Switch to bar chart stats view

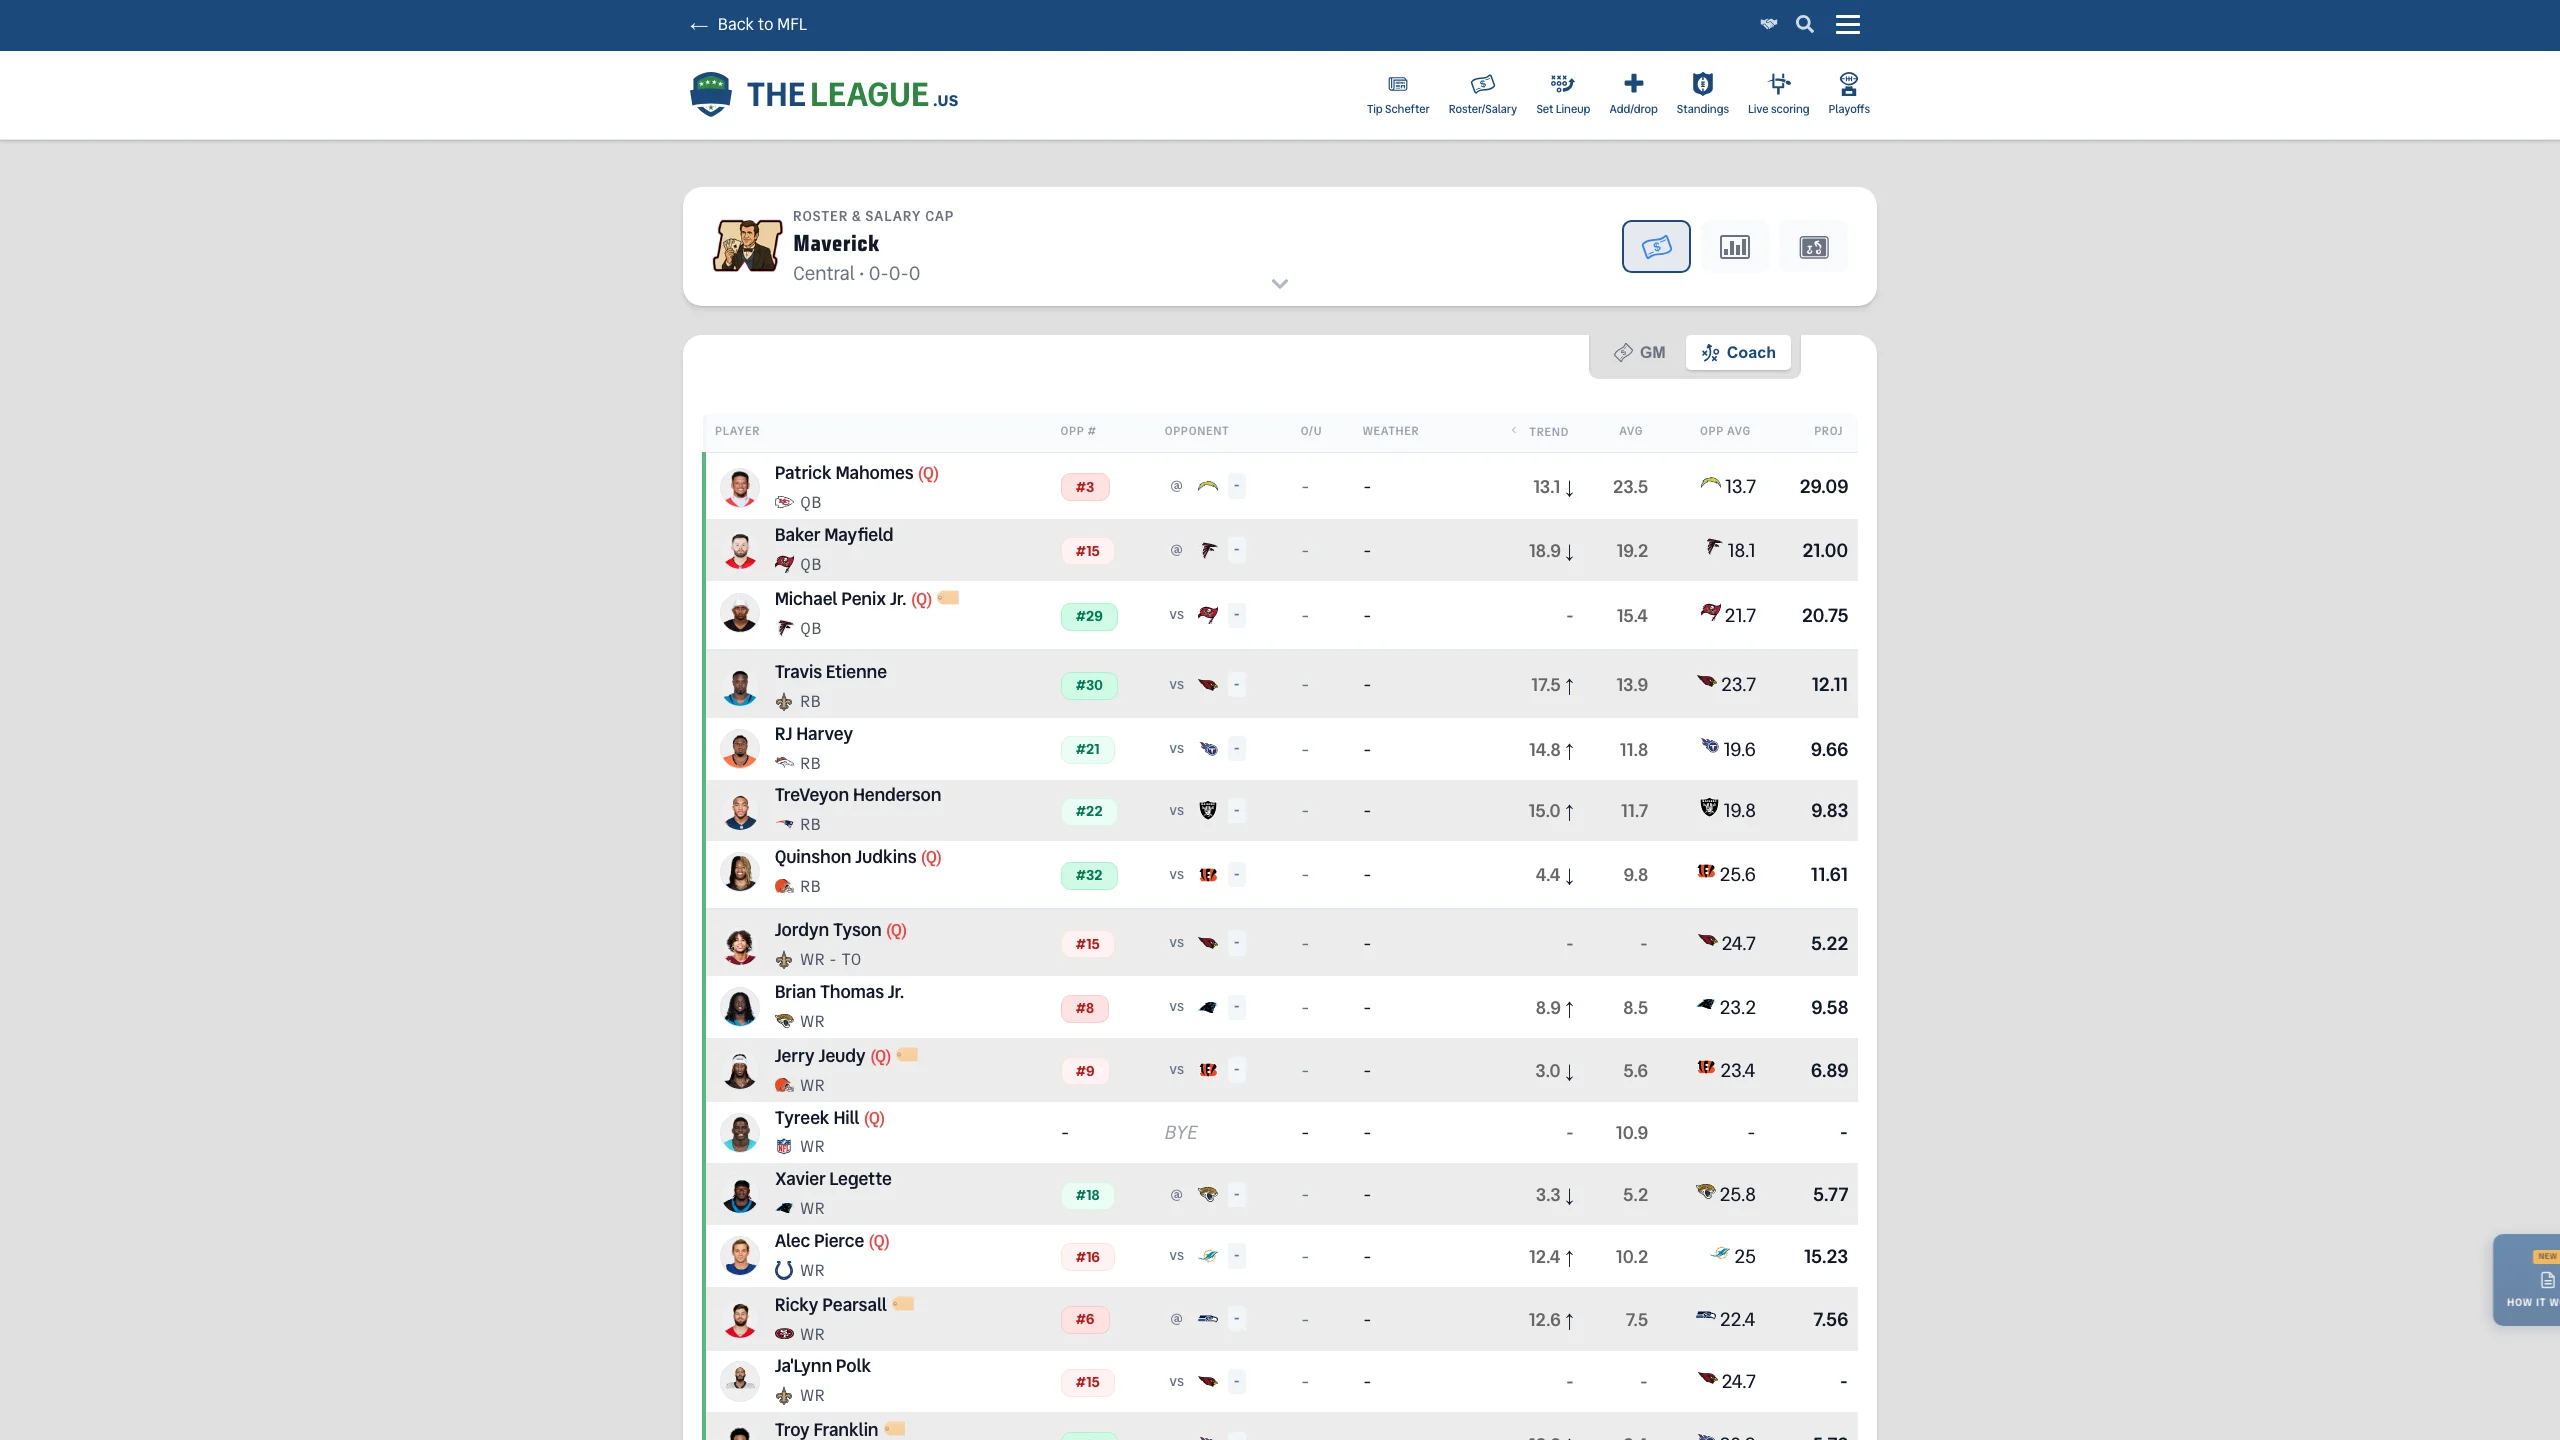click(1735, 246)
